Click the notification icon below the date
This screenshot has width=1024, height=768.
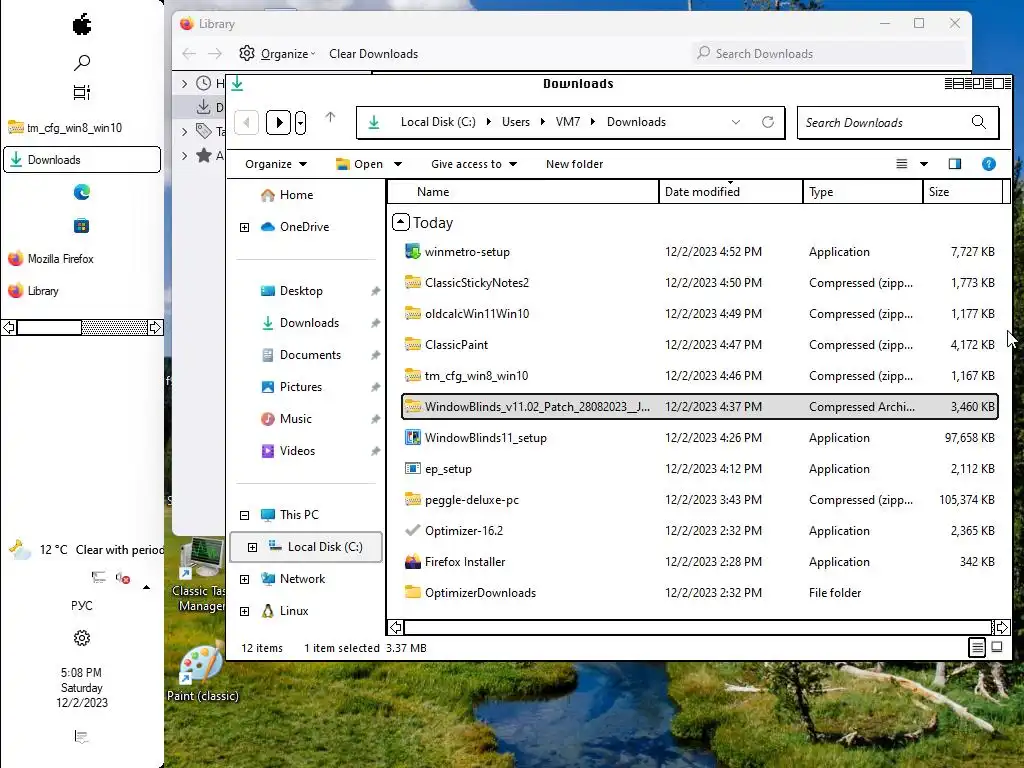tap(82, 737)
